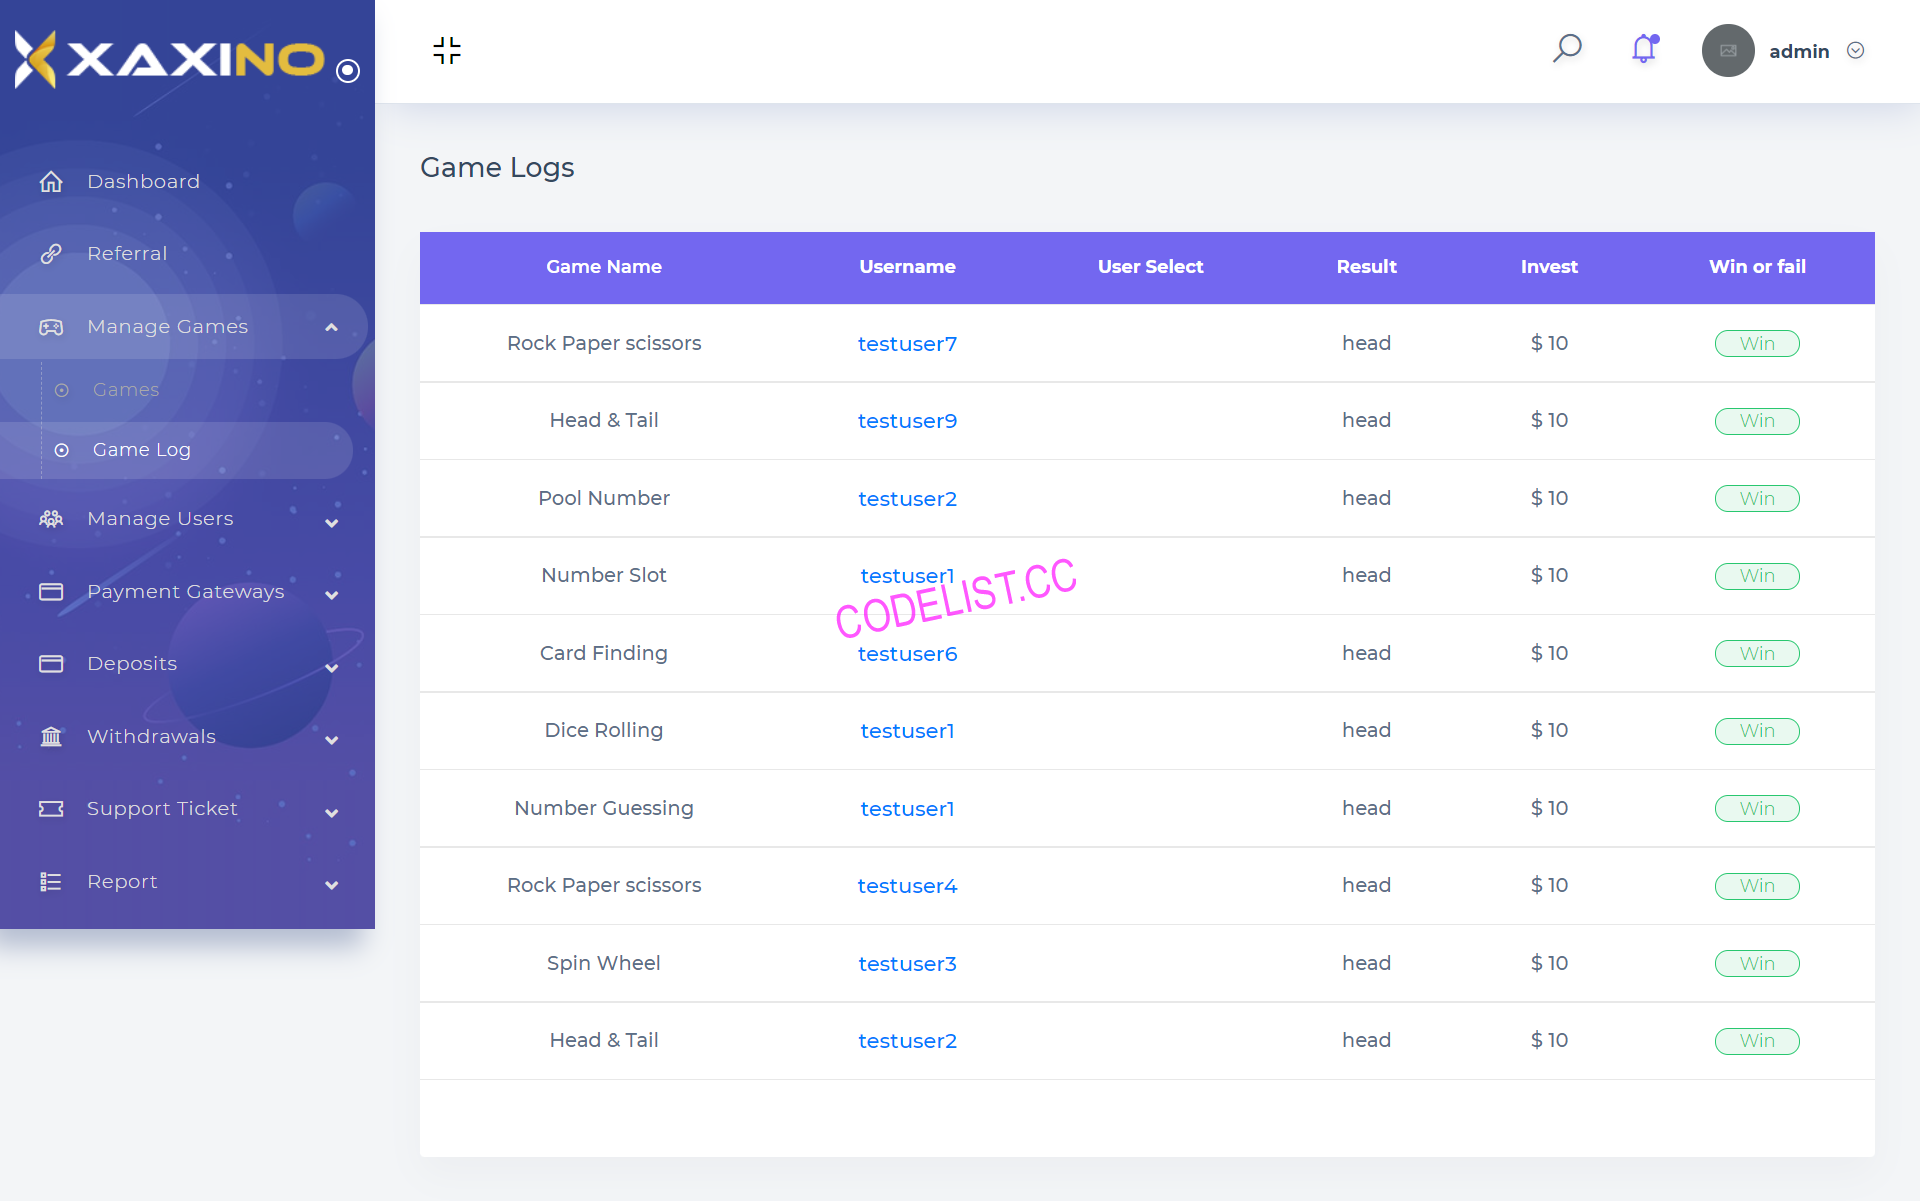Screen dimensions: 1920x1201
Task: Click the Spin Wheel game name cell
Action: tap(604, 963)
